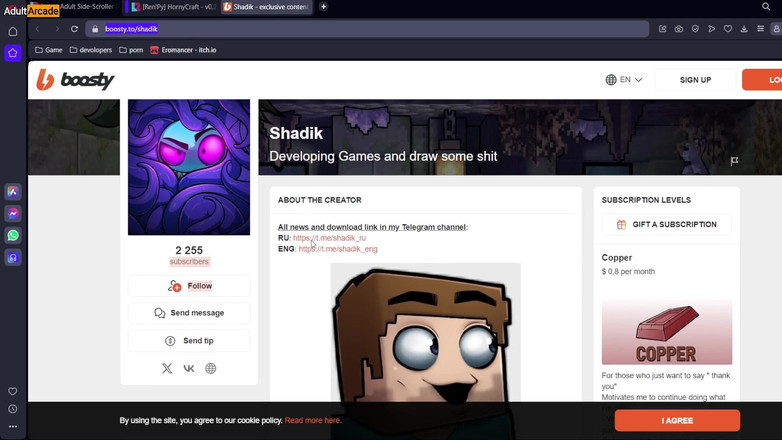Click the I AGREE cookie button

(x=677, y=421)
